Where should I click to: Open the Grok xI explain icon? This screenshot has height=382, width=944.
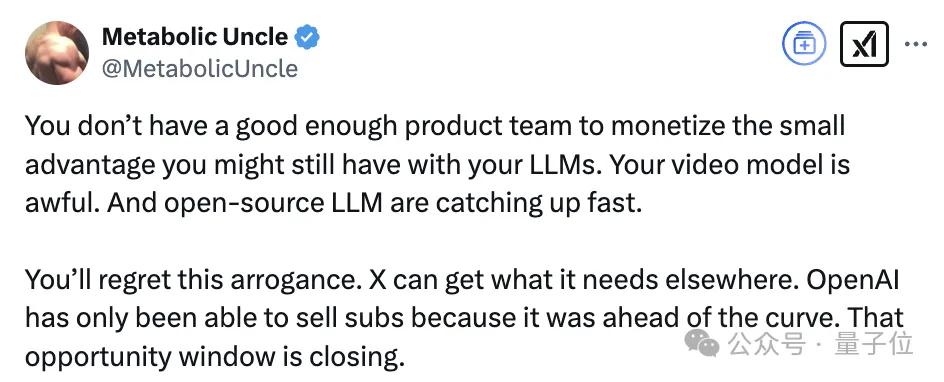coord(865,44)
